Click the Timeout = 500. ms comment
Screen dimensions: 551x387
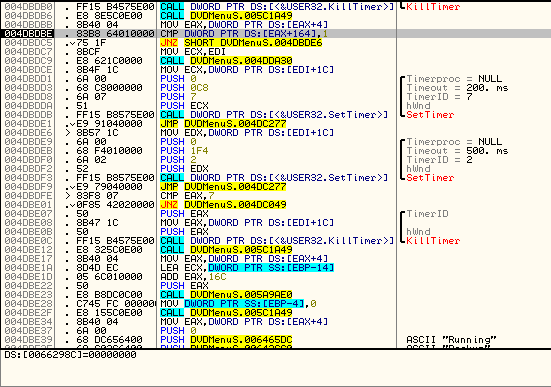click(x=458, y=151)
